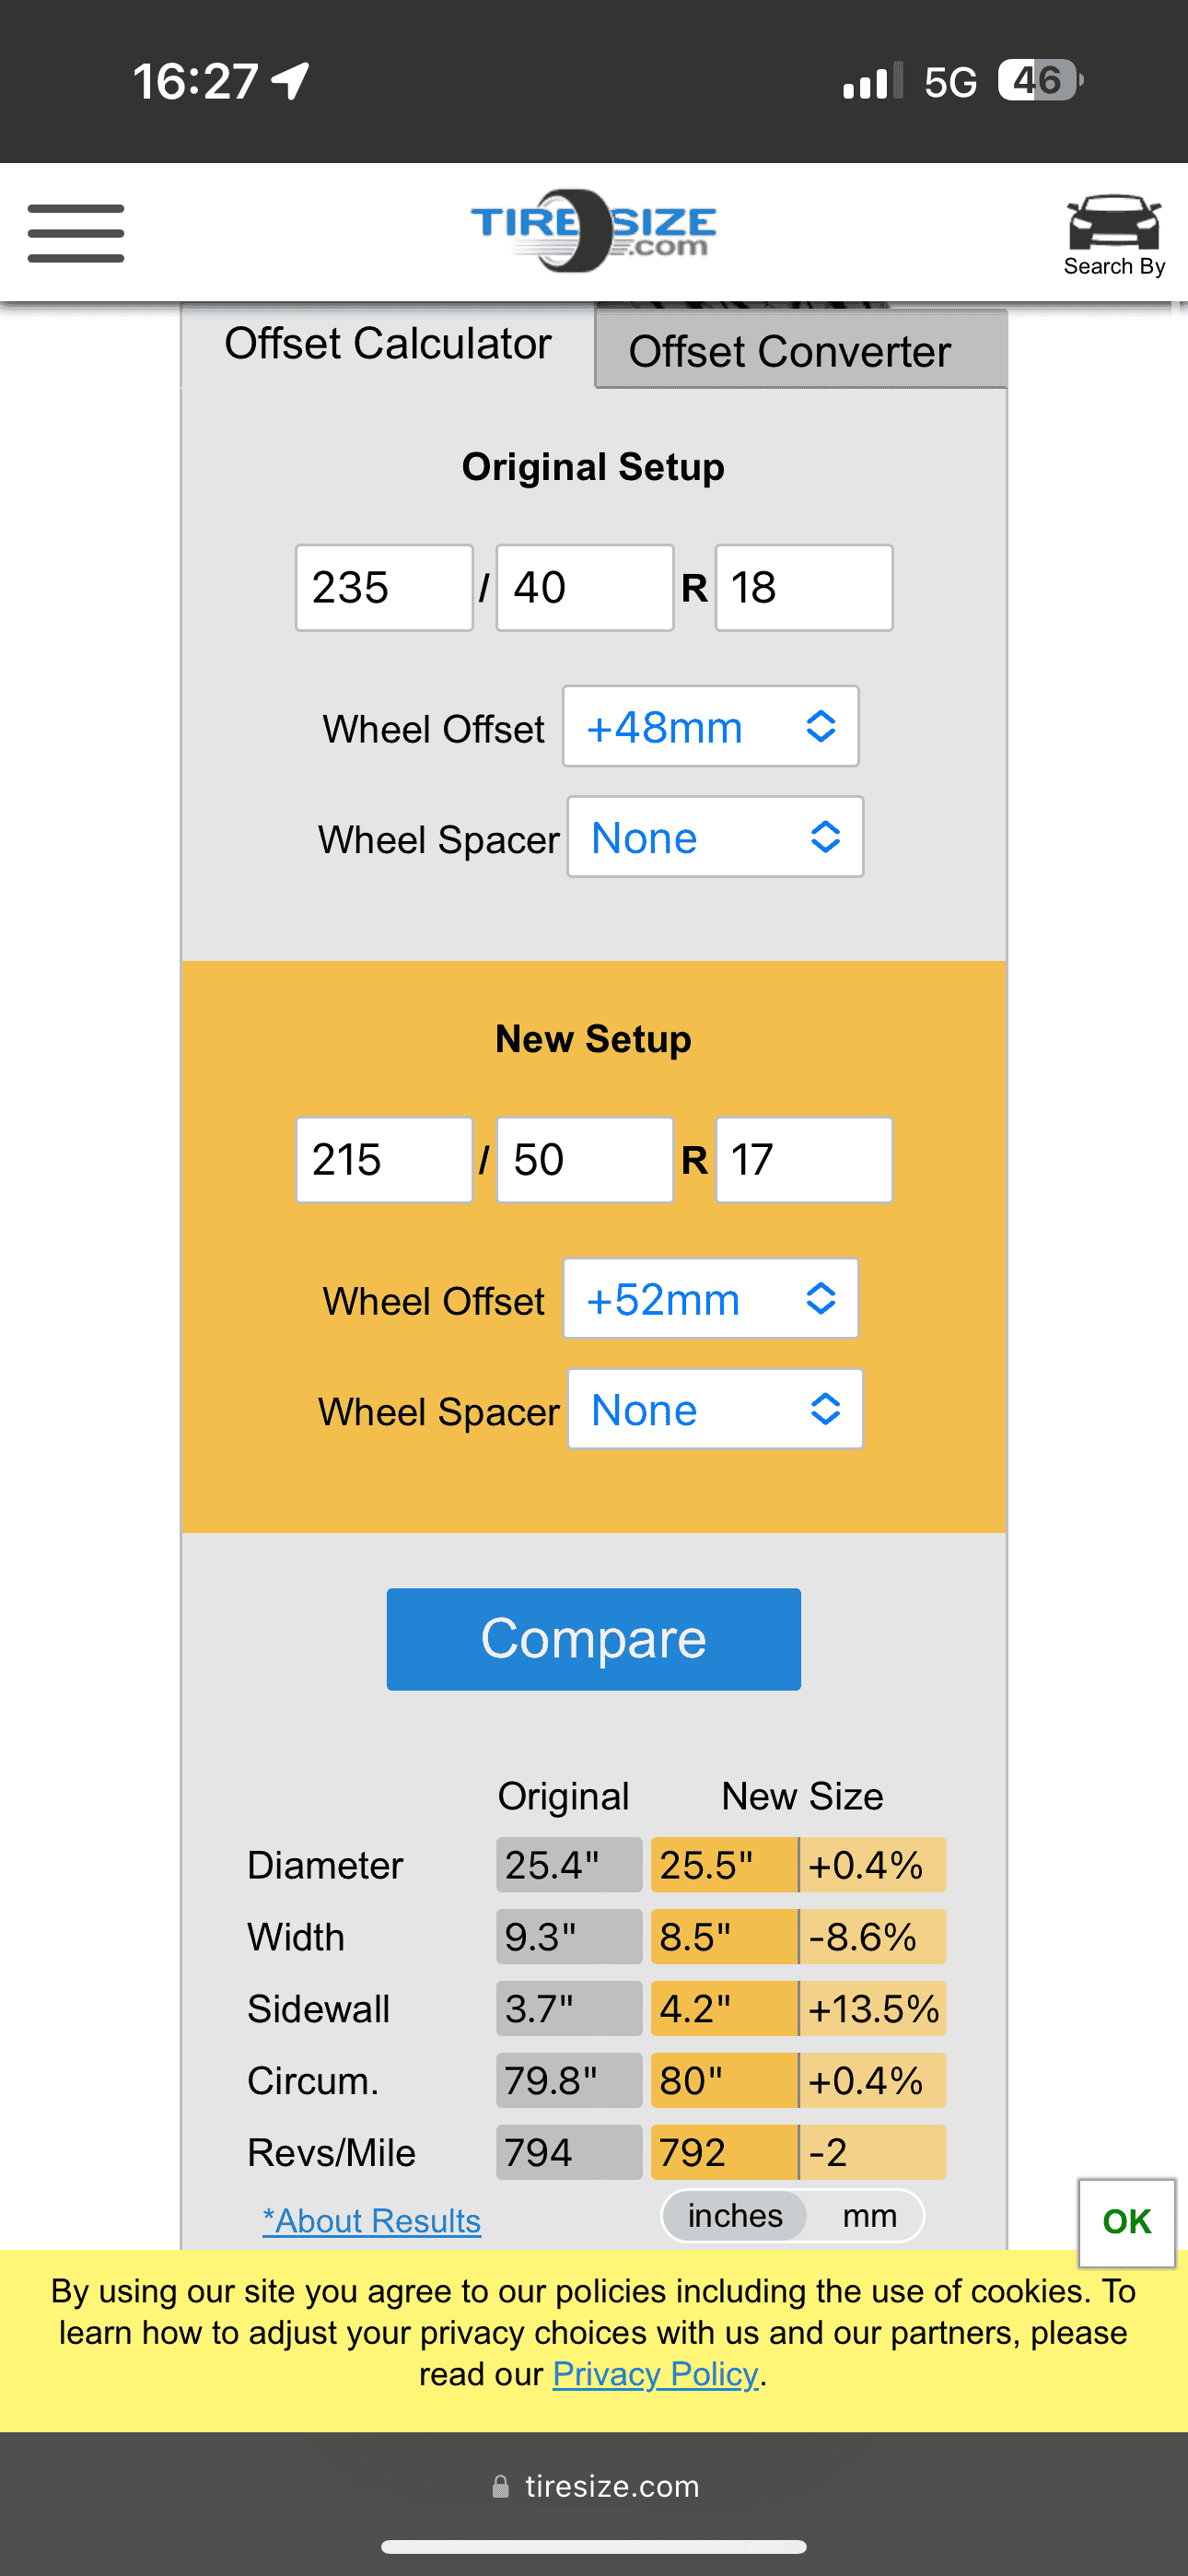Select the Offset Calculator tab
The height and width of the screenshot is (2576, 1188).
click(388, 344)
